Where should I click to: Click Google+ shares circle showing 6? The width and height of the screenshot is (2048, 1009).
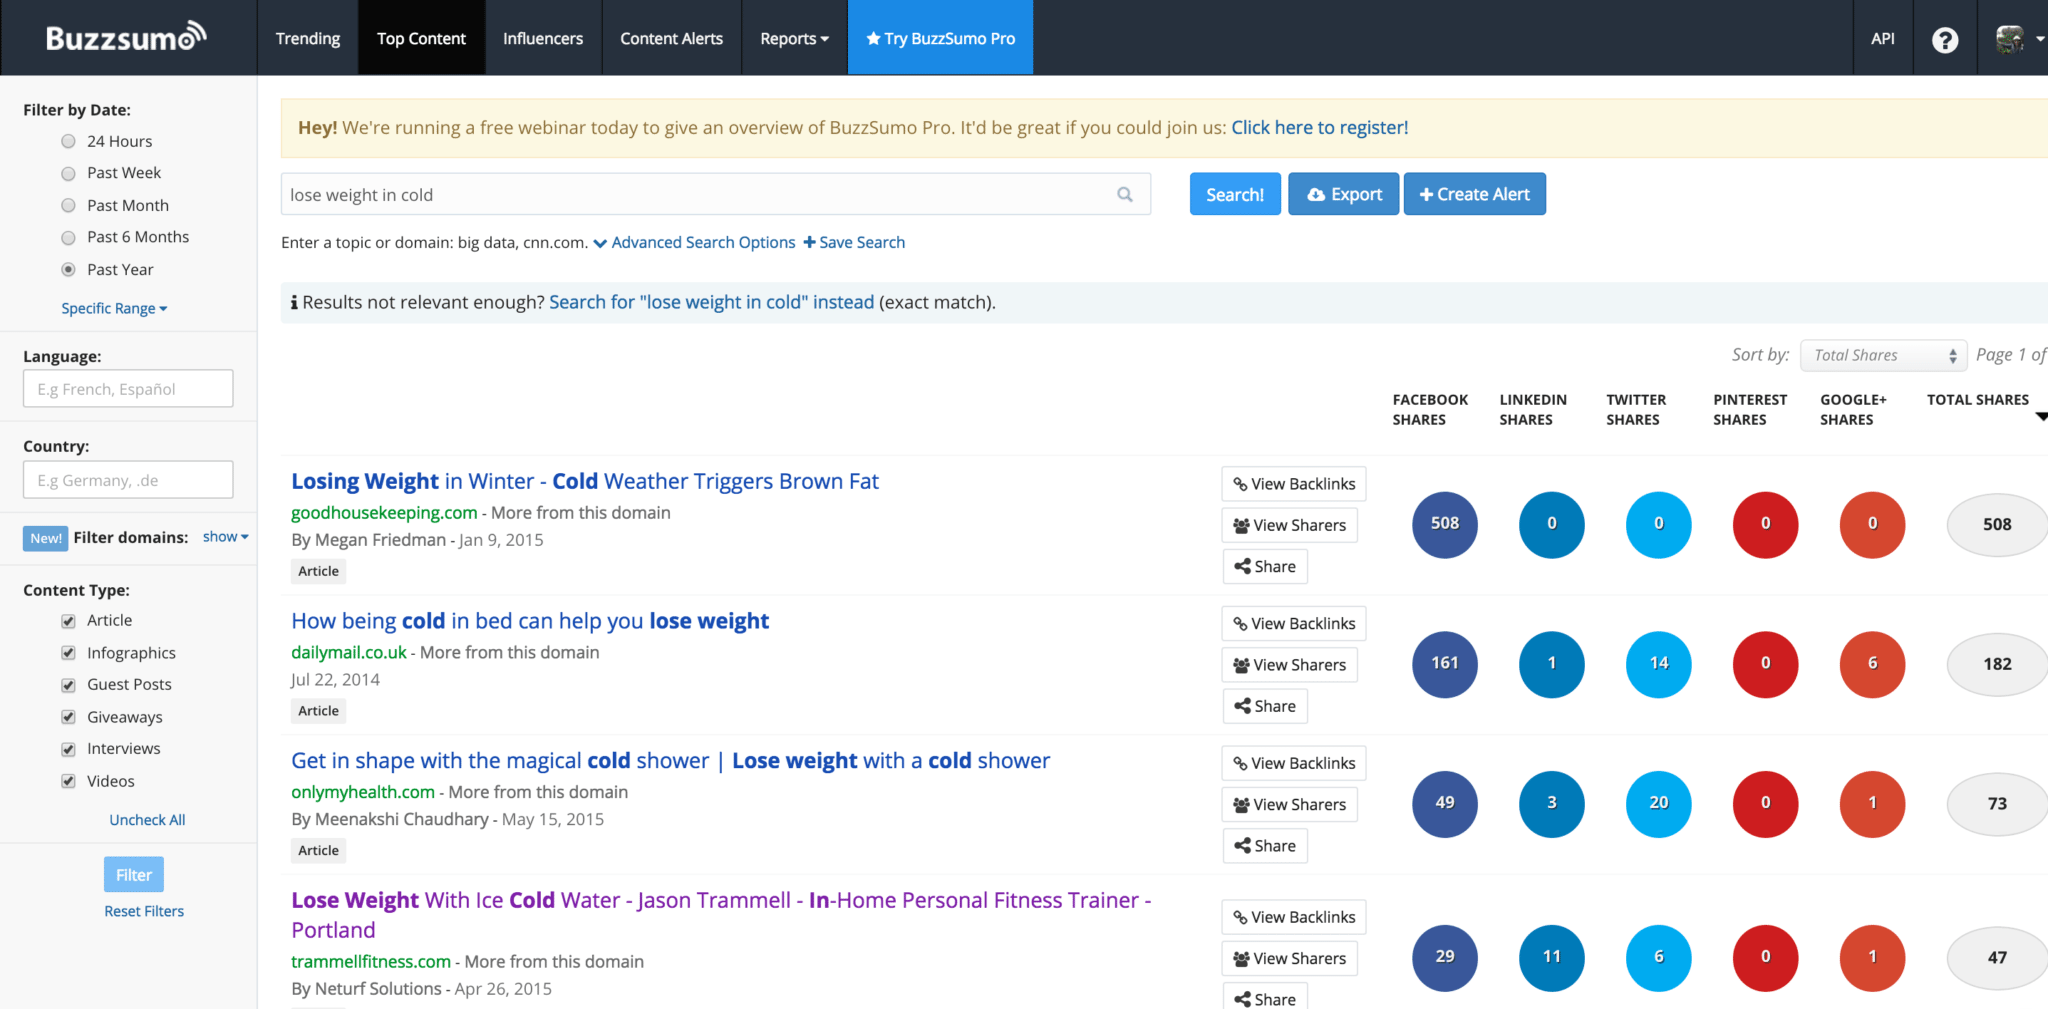click(x=1873, y=664)
